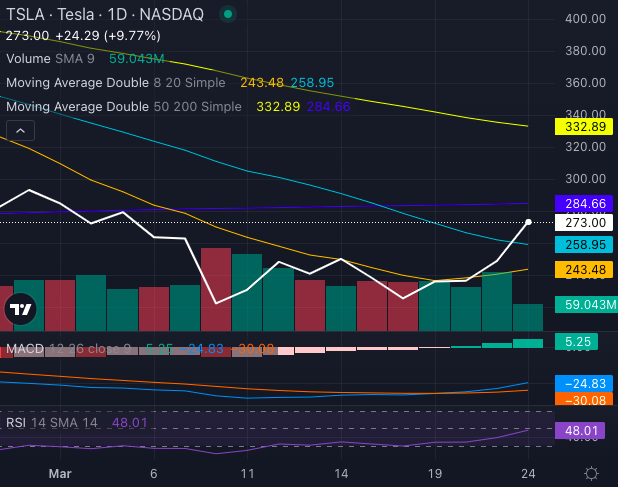
Task: Select the RSI 14 indicator legend
Action: coord(50,422)
